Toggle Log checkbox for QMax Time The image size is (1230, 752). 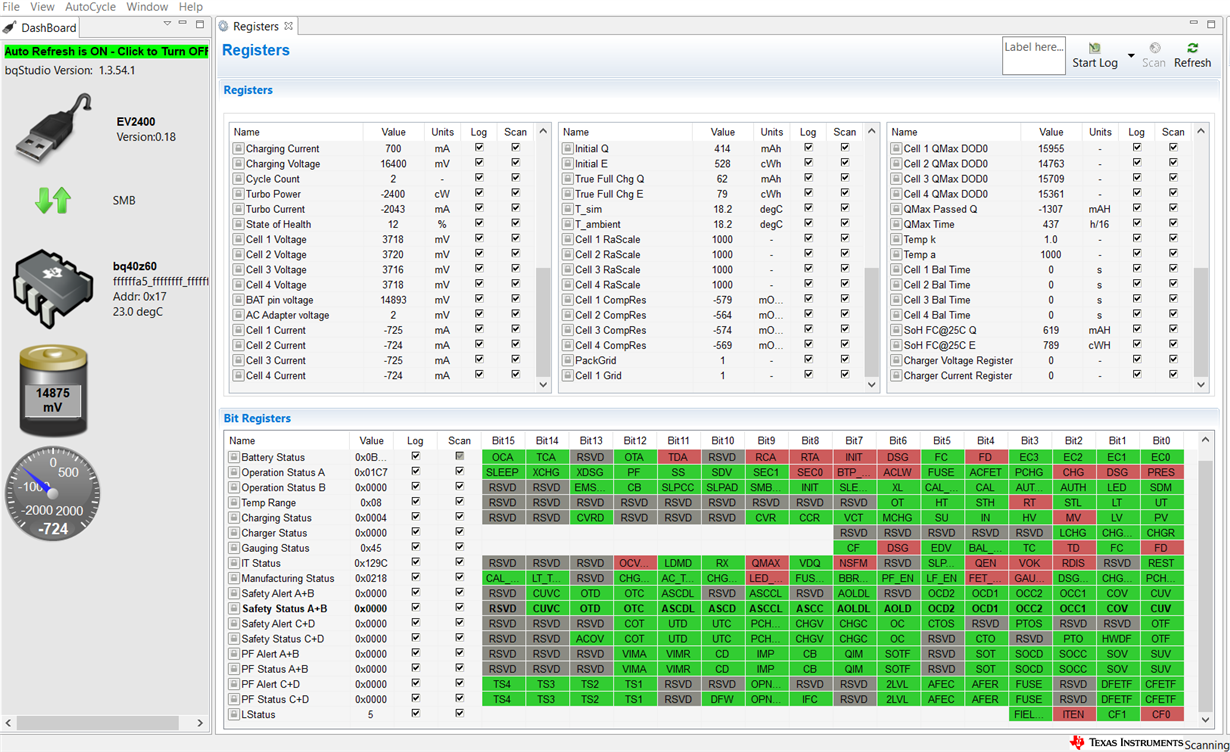(1137, 224)
